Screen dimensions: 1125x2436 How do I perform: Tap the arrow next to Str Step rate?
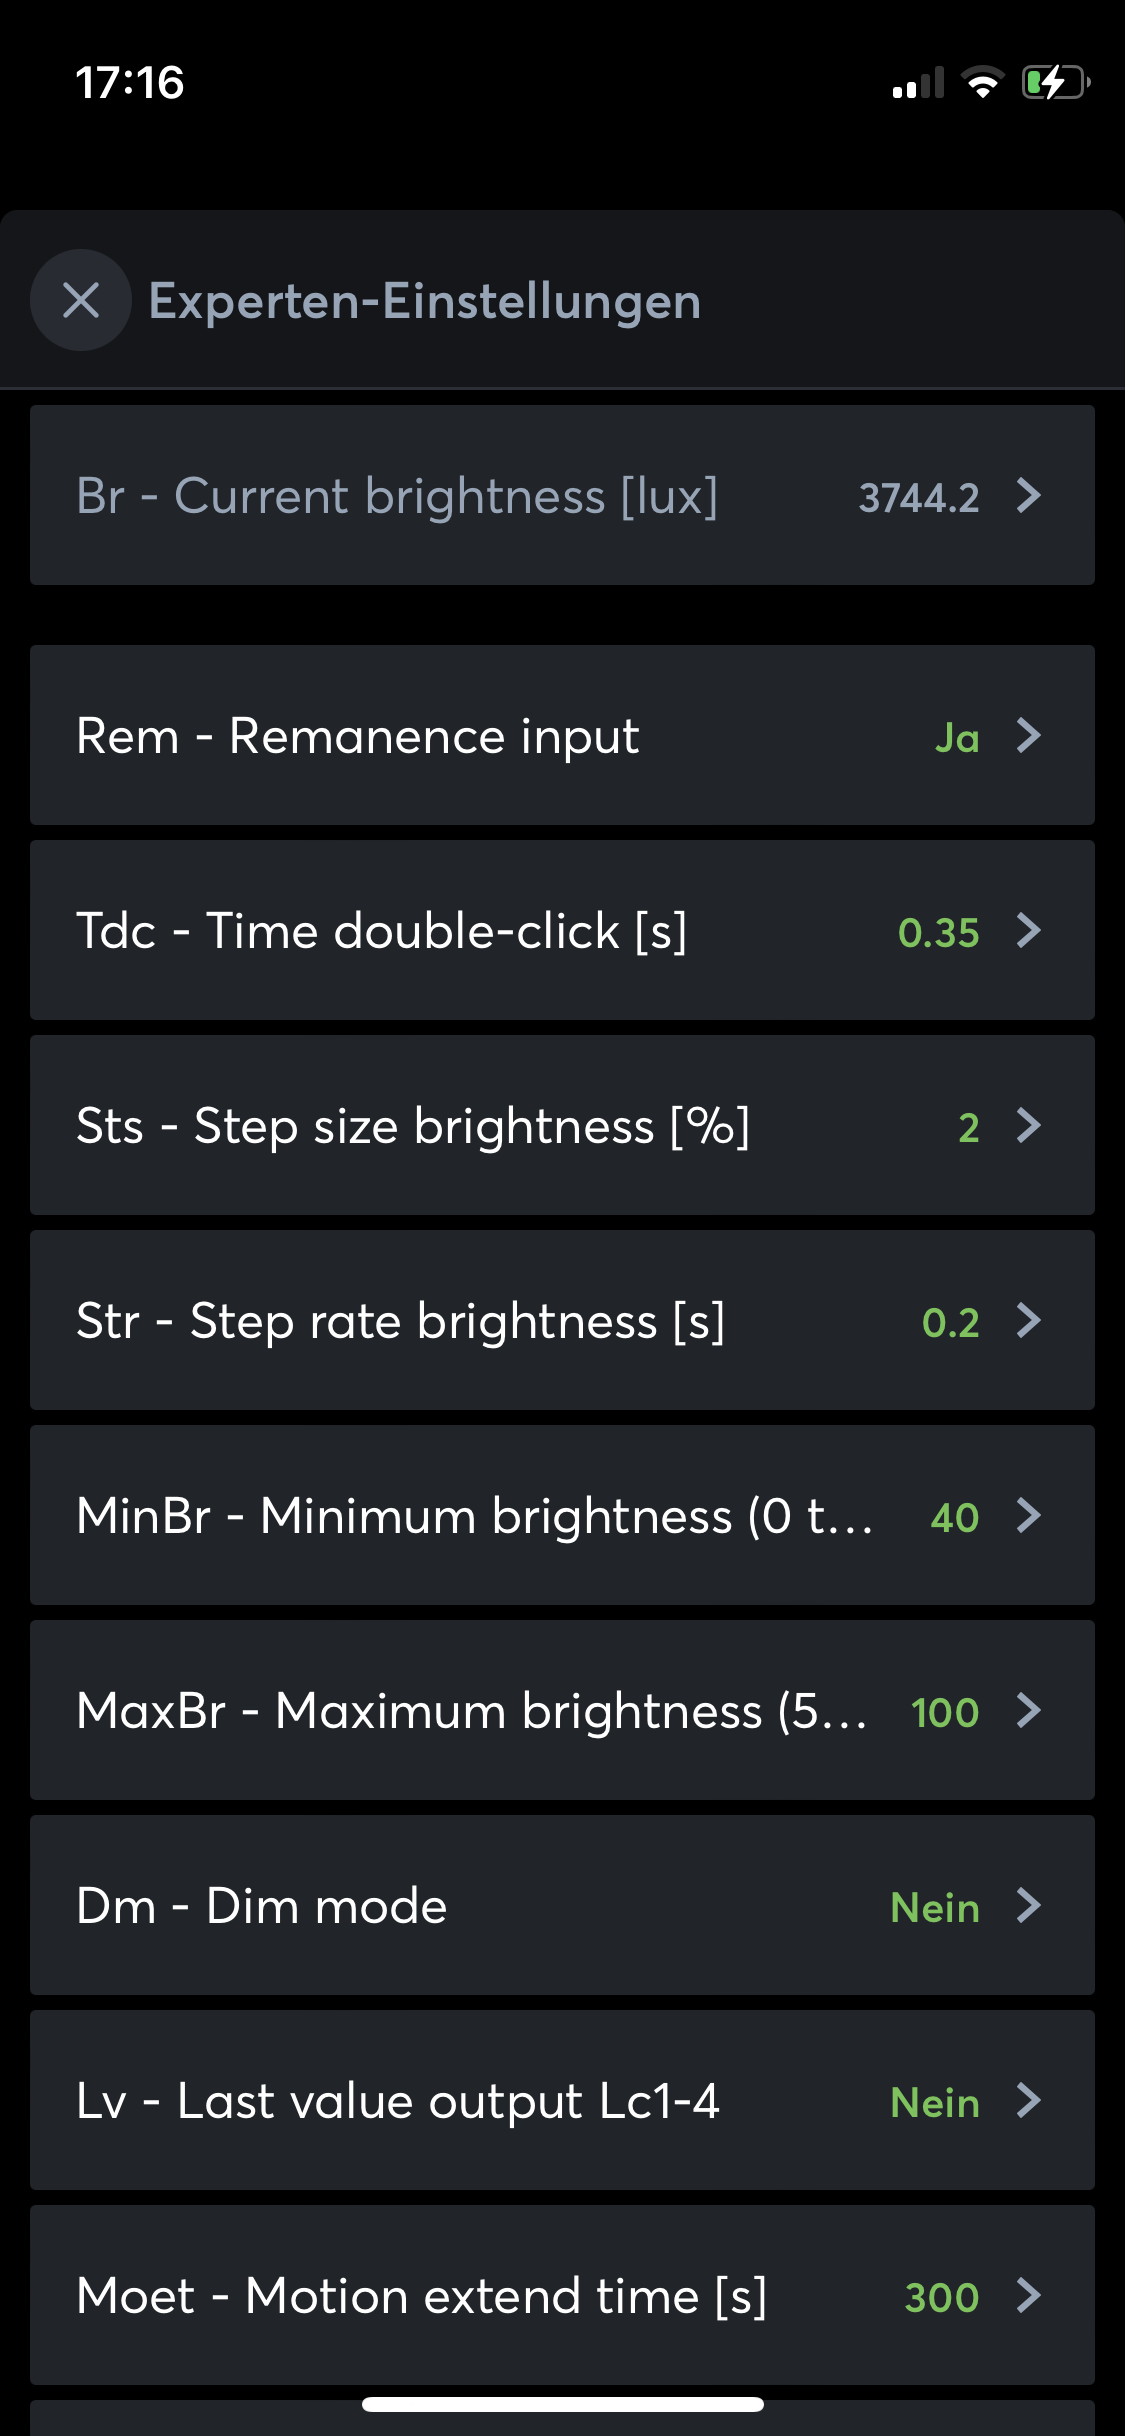pyautogui.click(x=1029, y=1320)
